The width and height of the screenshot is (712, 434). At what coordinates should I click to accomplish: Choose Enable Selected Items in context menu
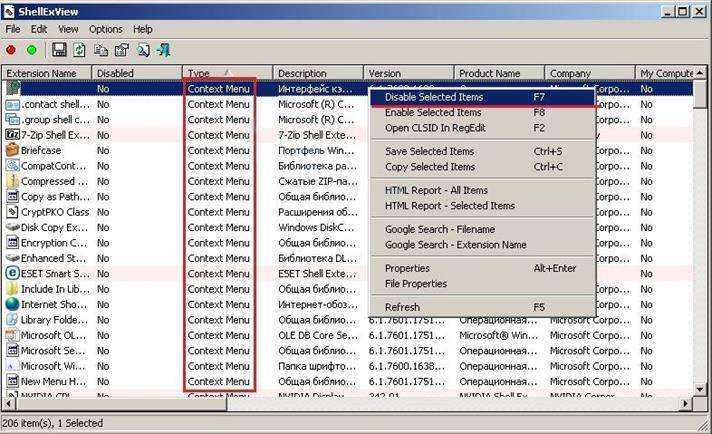click(483, 113)
